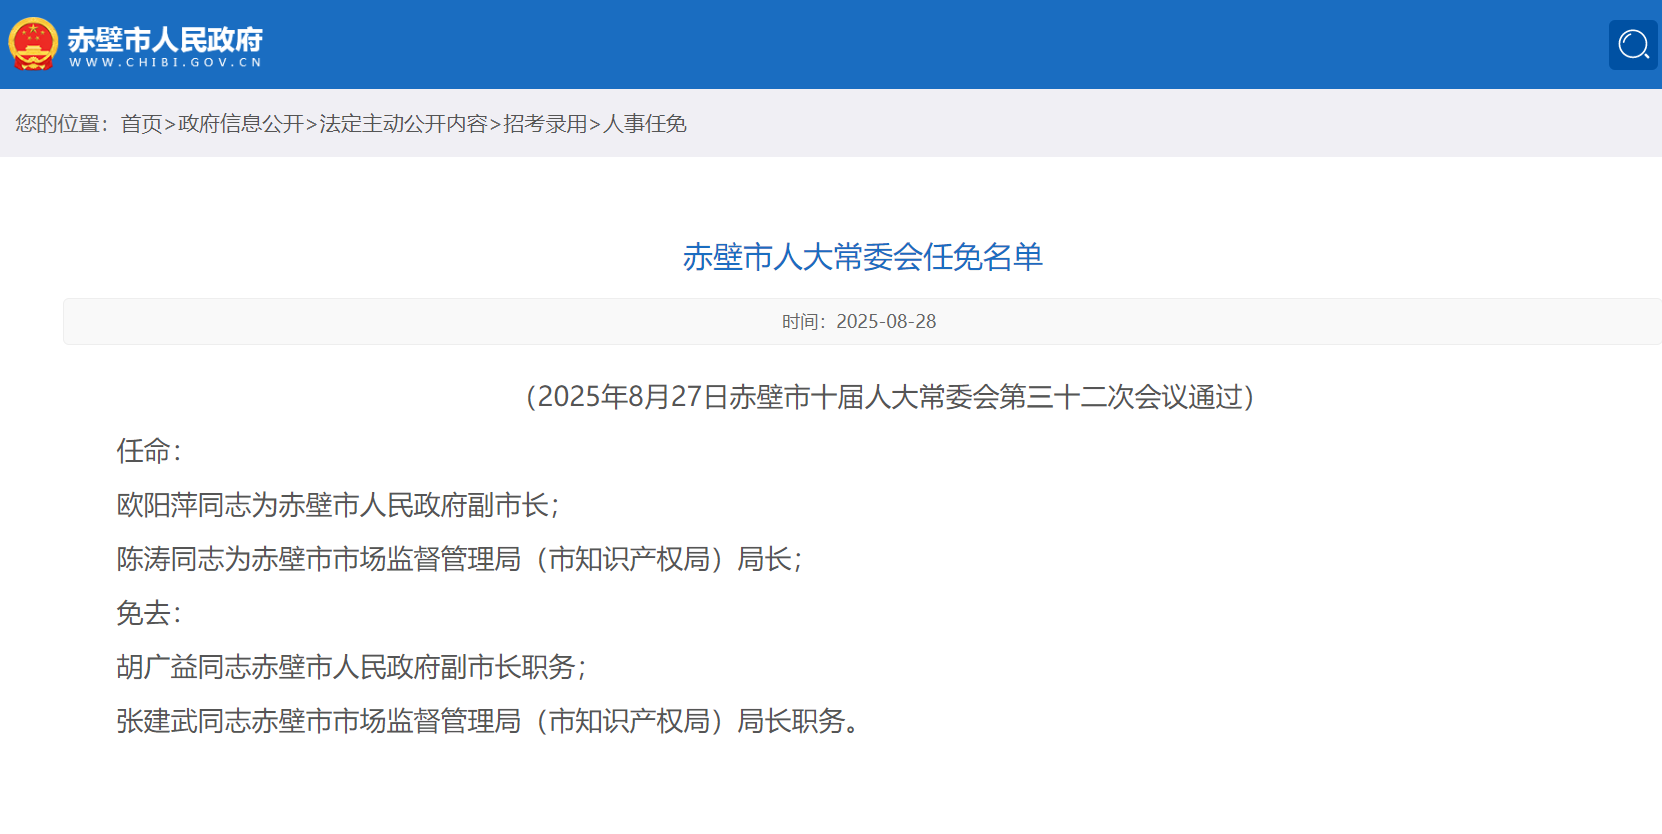This screenshot has width=1662, height=834.
Task: Select line about 胡广益同志
Action: pyautogui.click(x=352, y=667)
